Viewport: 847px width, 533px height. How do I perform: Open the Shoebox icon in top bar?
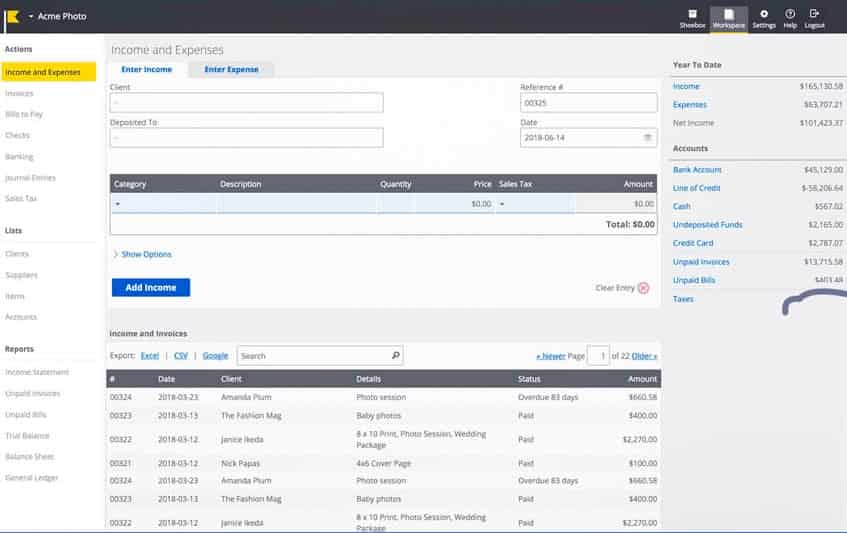(692, 14)
